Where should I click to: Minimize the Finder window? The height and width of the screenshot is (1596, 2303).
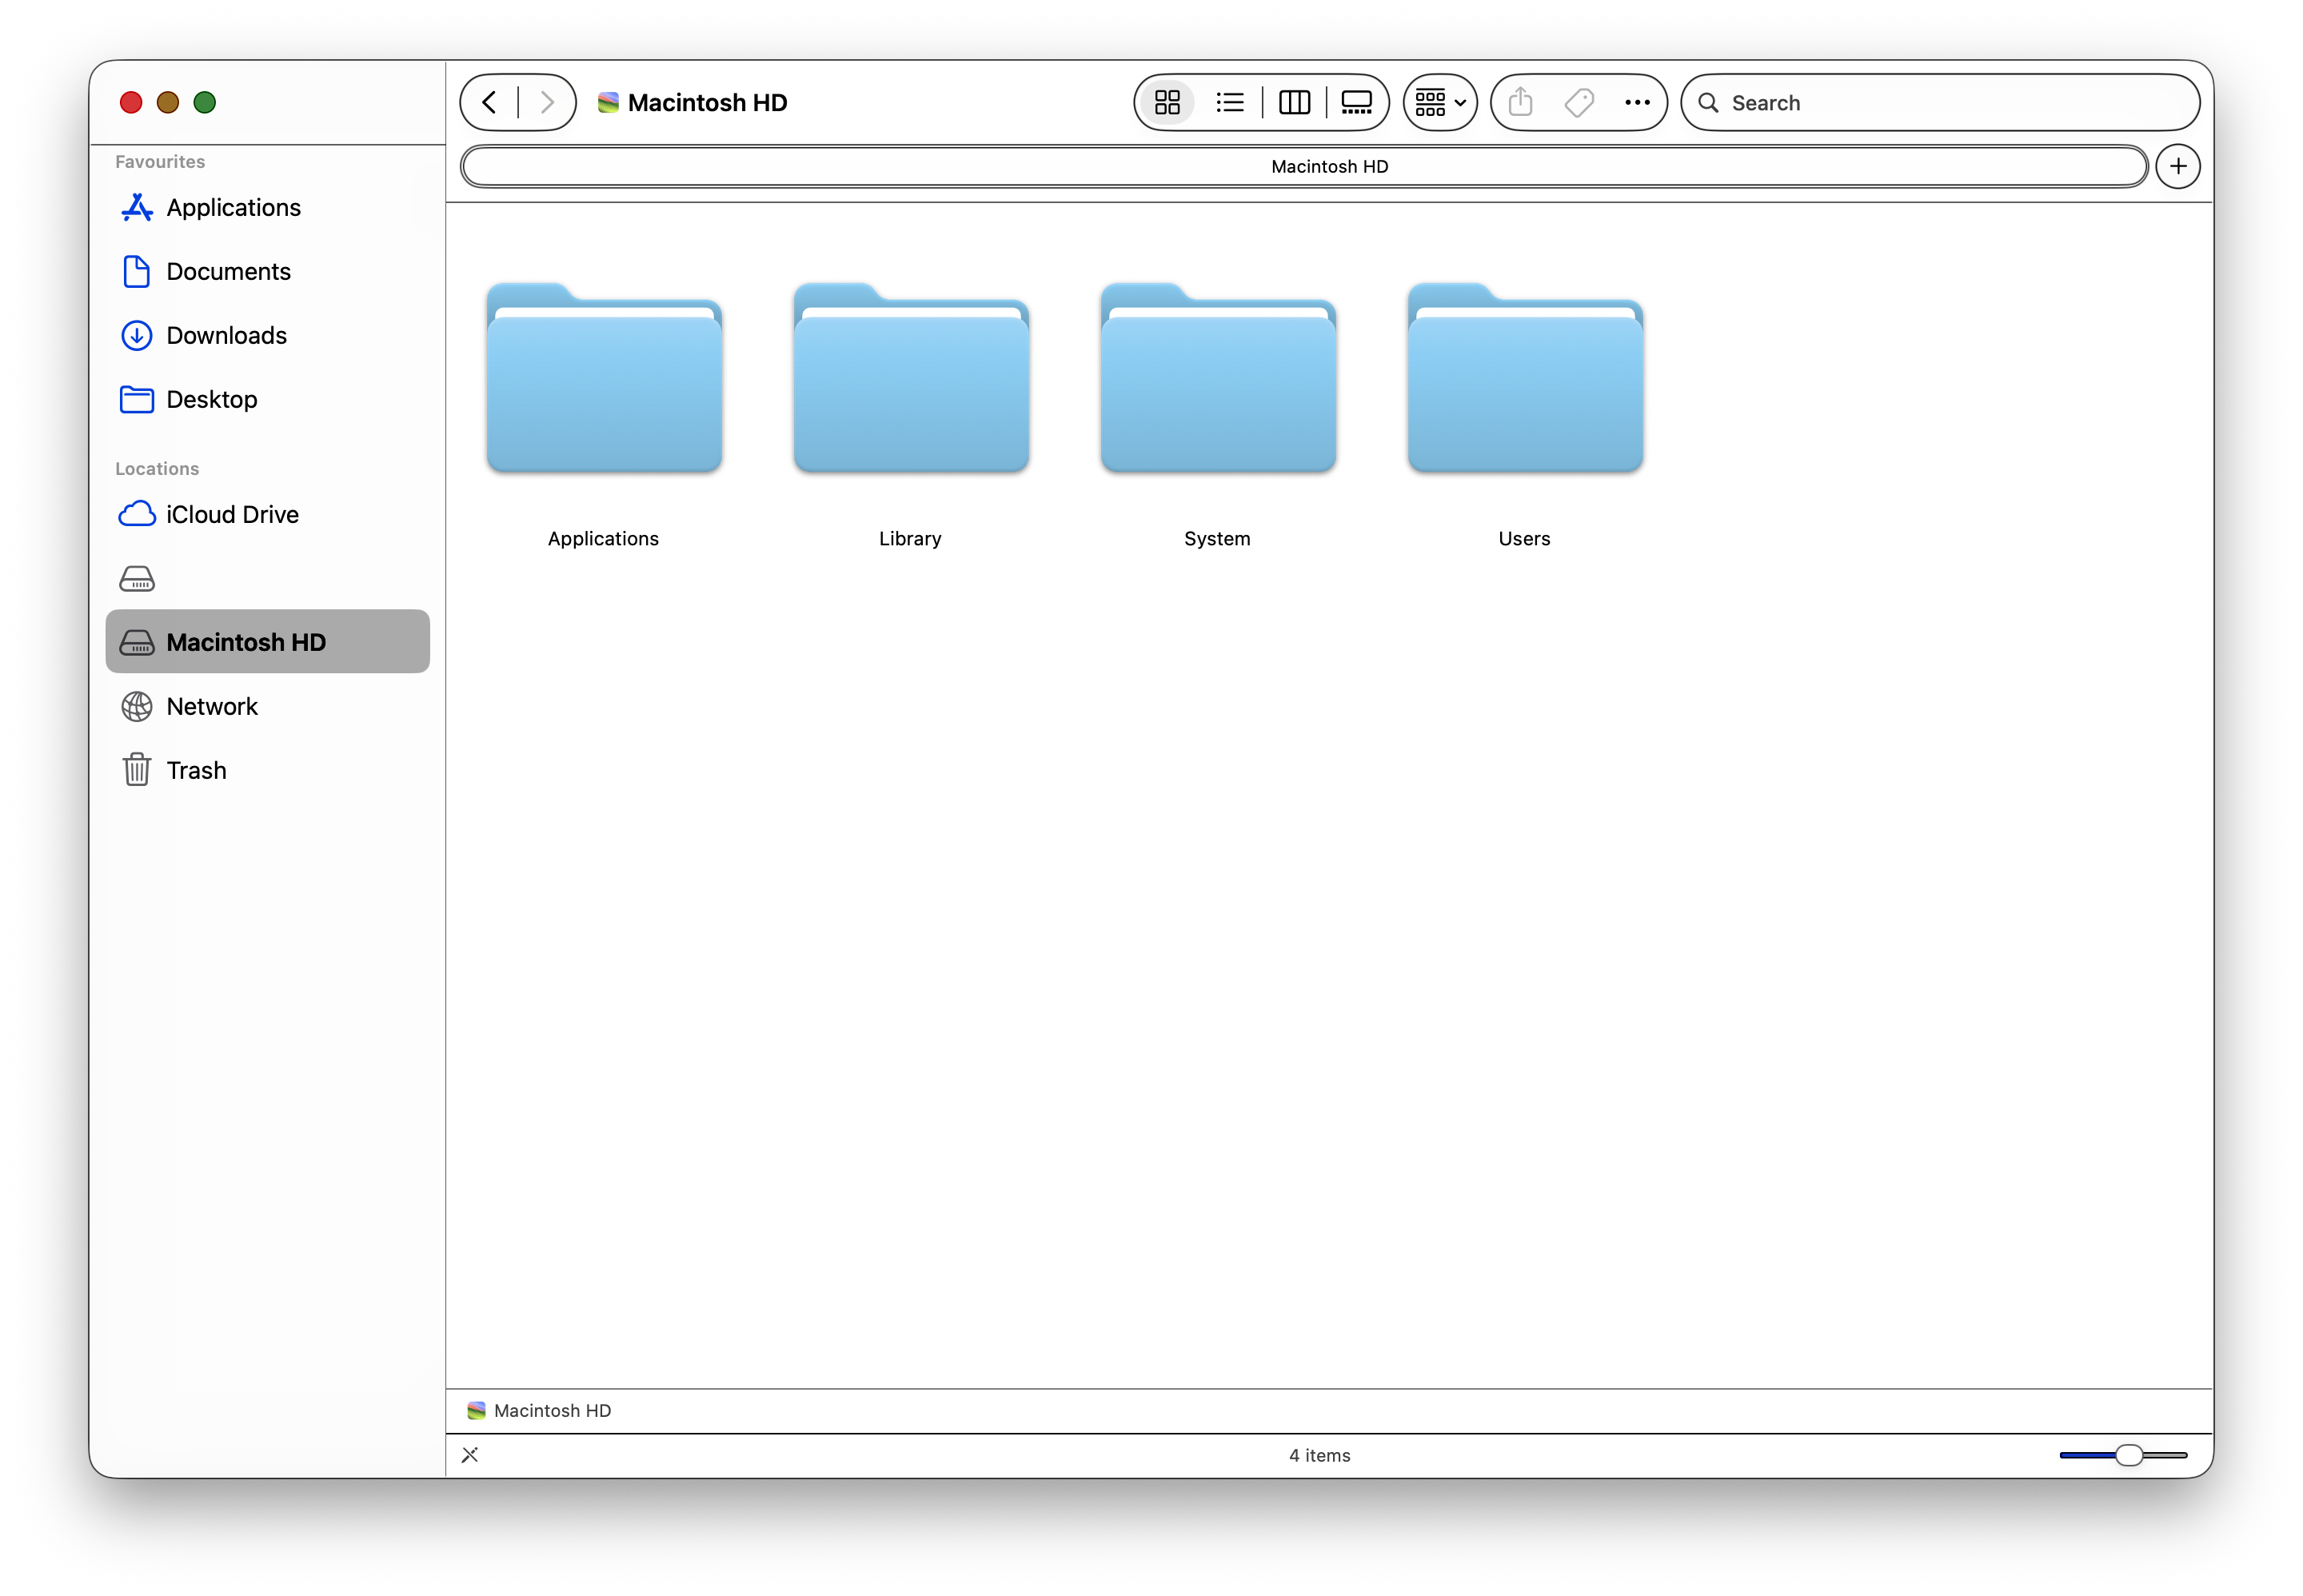[x=168, y=102]
